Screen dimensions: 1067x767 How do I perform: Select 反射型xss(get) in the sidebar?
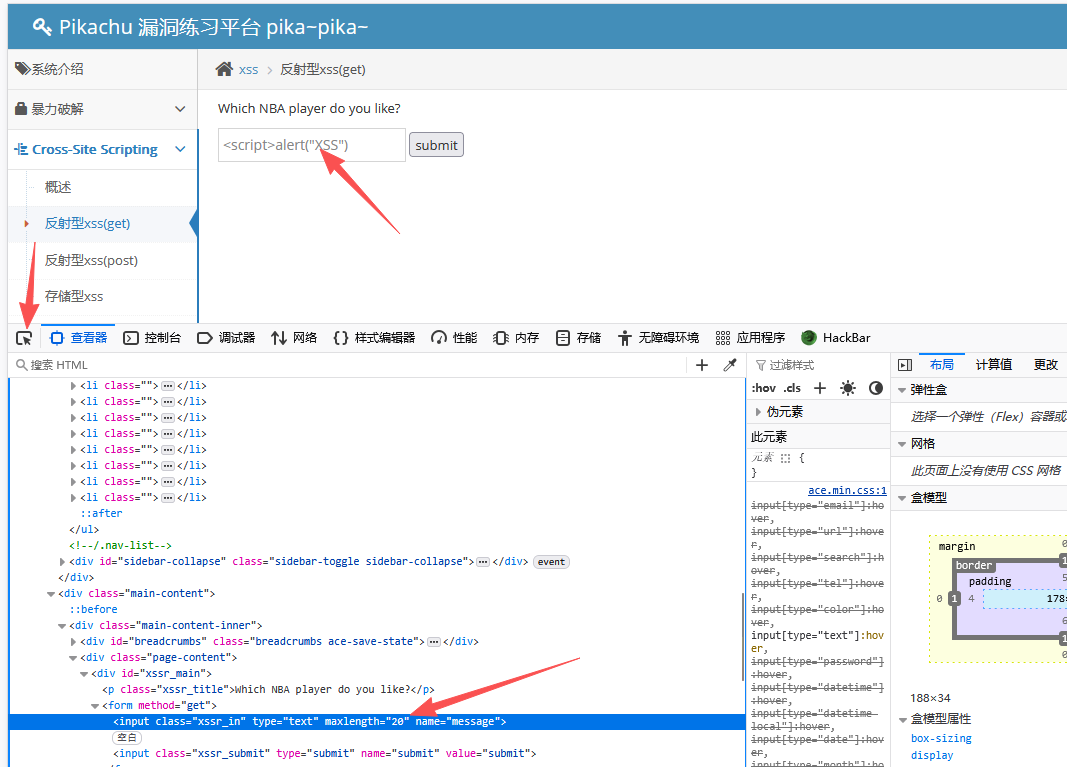[x=87, y=223]
